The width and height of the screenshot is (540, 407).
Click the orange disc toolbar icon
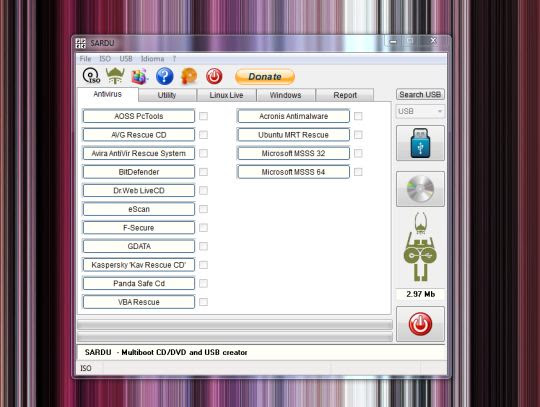pyautogui.click(x=189, y=76)
